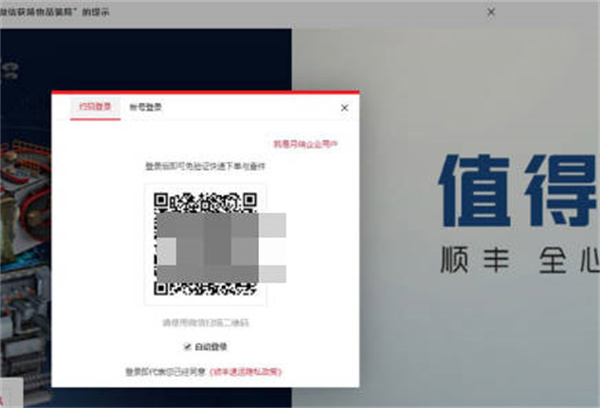Viewport: 600px width, 408px height.
Task: Toggle the 自动登录 checkbox
Action: (x=187, y=347)
